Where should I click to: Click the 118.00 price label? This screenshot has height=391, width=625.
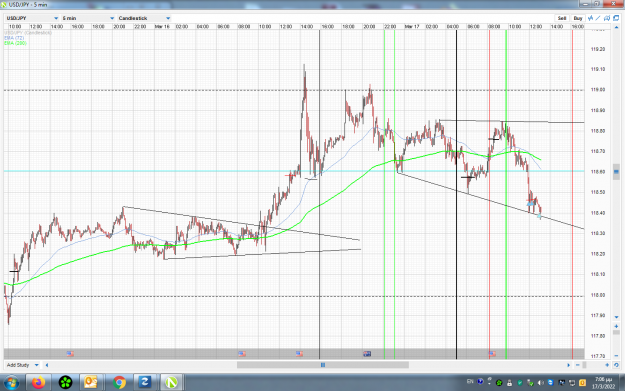597,295
